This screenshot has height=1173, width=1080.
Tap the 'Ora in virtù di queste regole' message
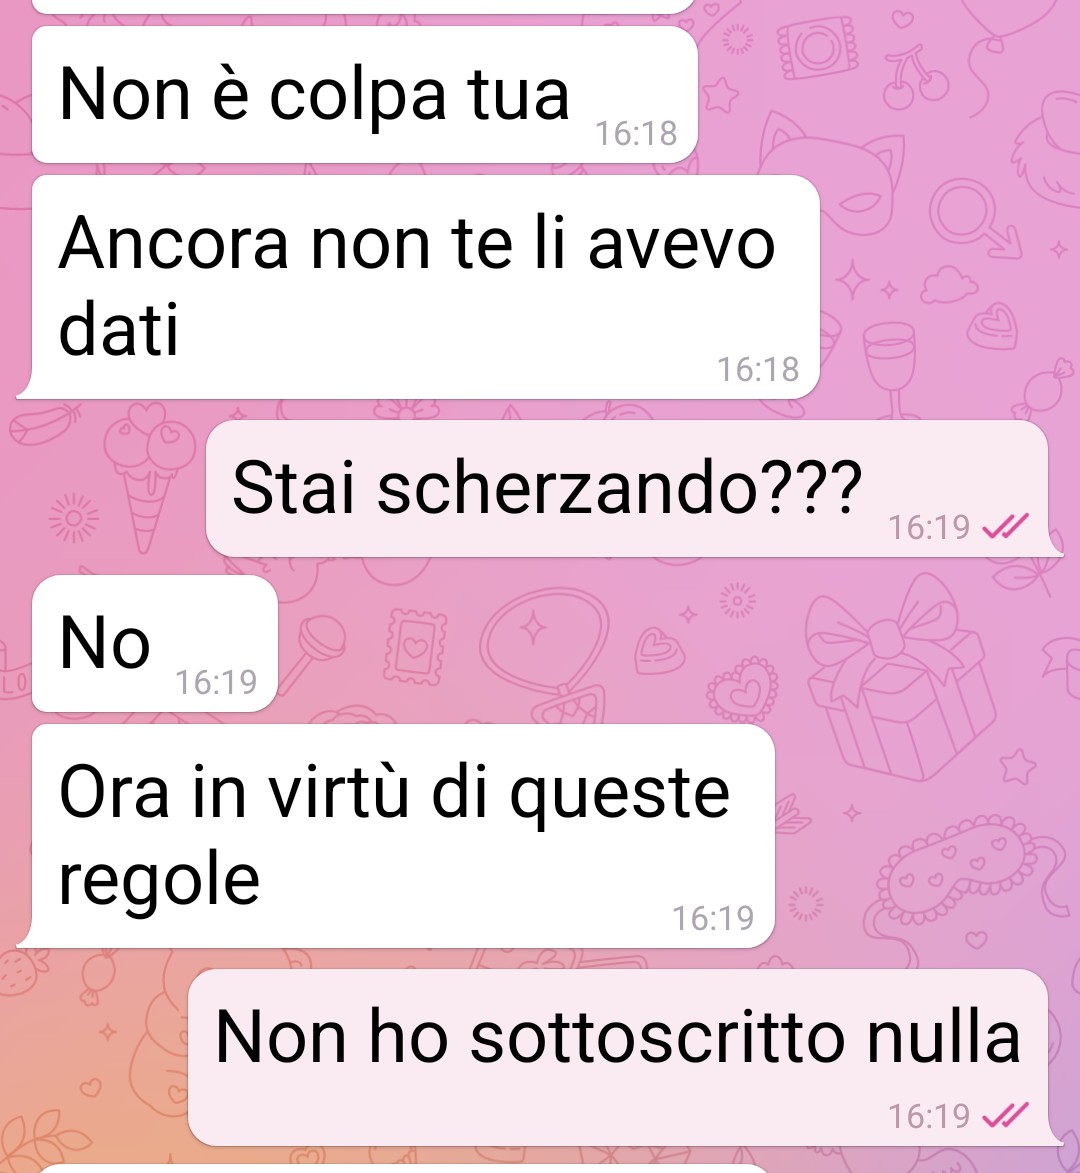coord(396,836)
